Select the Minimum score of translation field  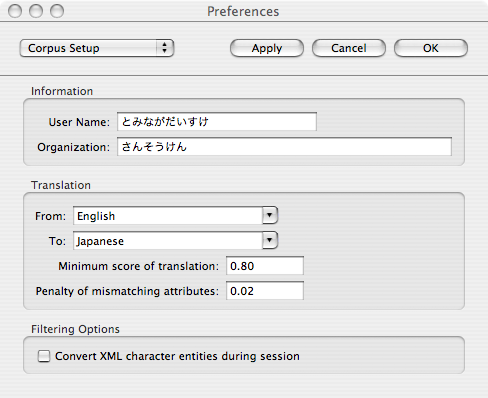click(265, 266)
